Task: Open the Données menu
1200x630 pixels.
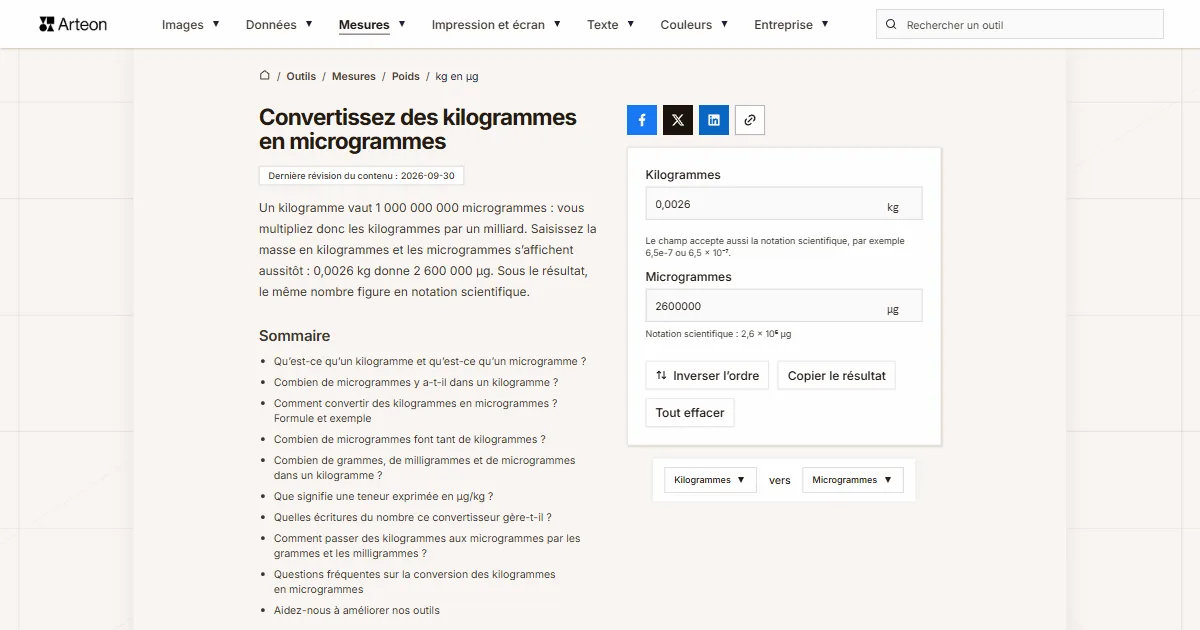Action: [x=279, y=24]
